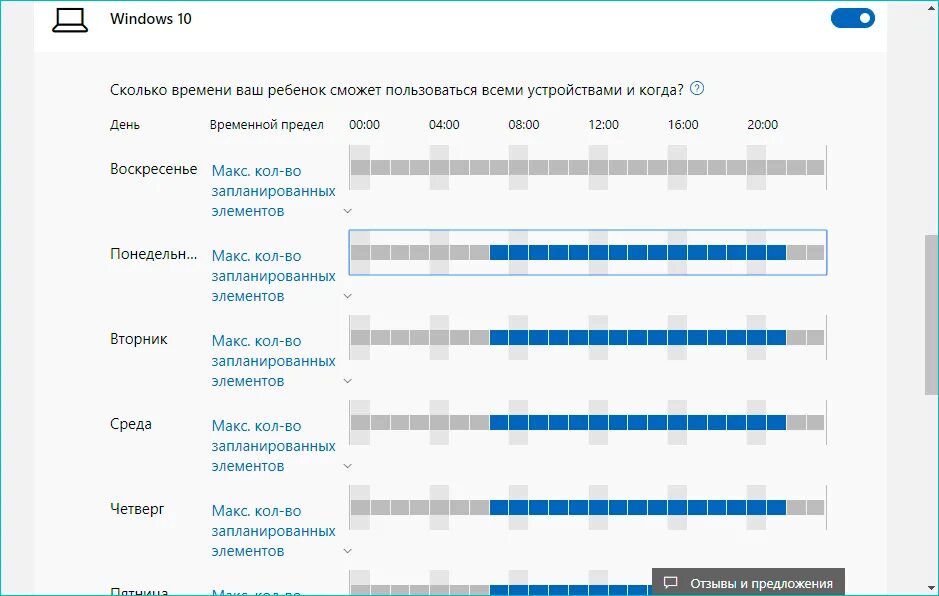Click the Windows 10 heading text
The height and width of the screenshot is (596, 939).
151,19
